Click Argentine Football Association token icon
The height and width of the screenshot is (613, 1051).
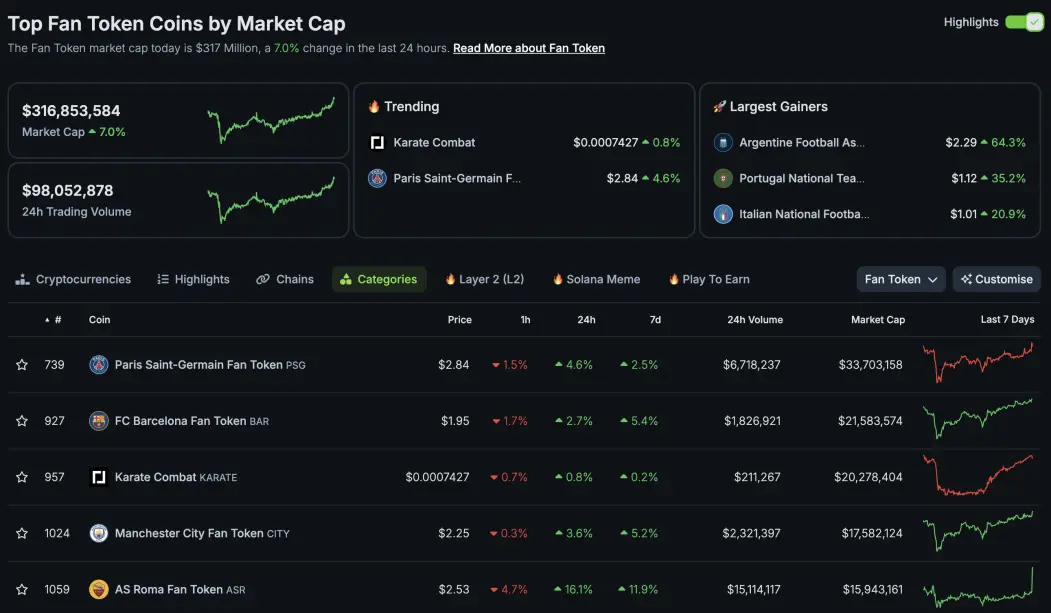pos(723,142)
